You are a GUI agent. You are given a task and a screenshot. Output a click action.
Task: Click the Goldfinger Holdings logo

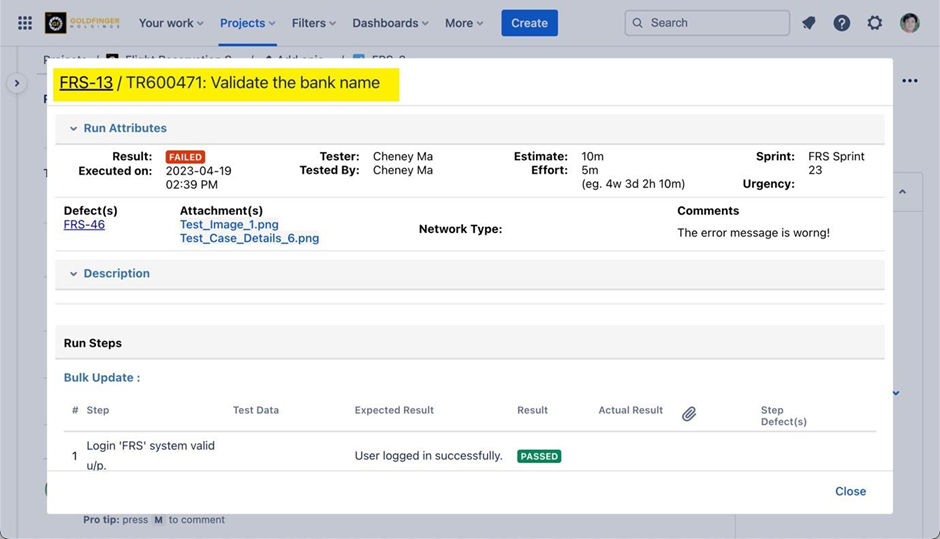point(82,23)
